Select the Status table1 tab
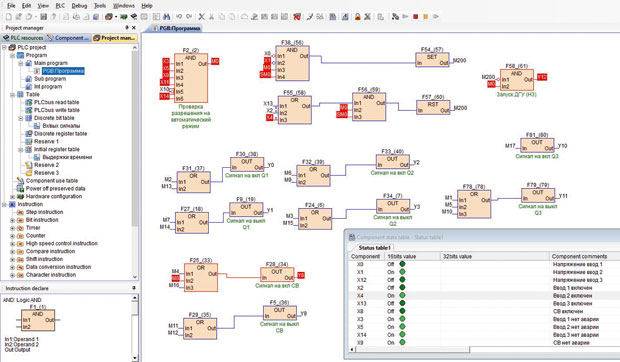Viewport: 620px width, 362px height. pos(374,248)
